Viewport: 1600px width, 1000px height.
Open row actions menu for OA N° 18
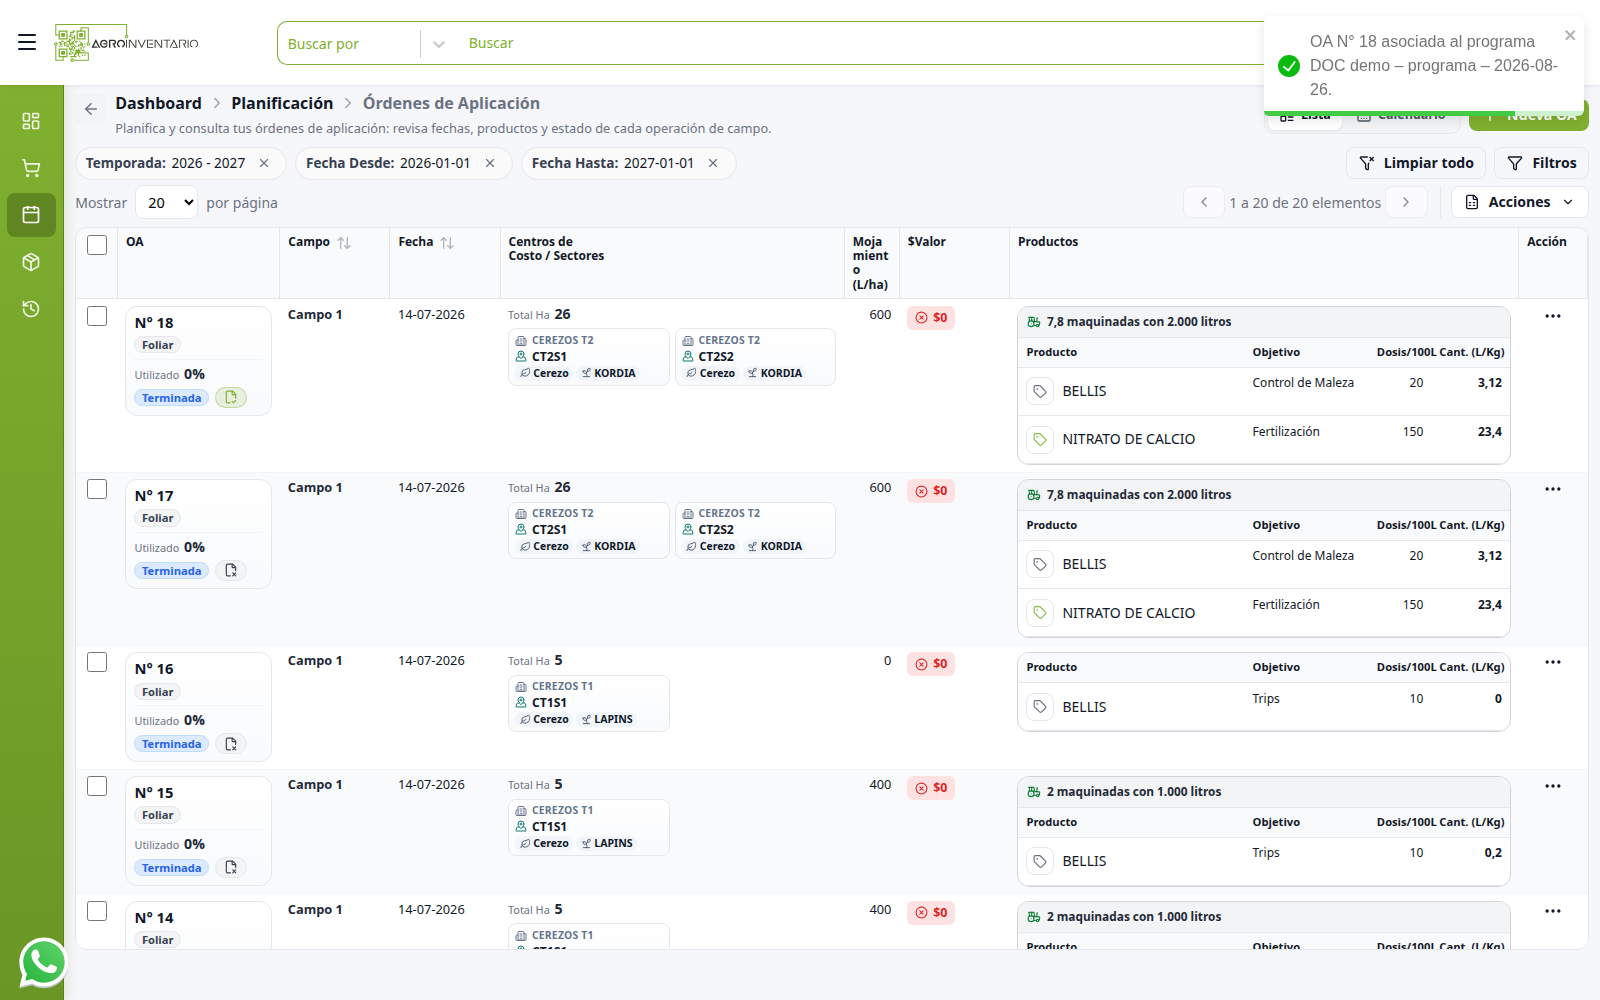[x=1553, y=316]
